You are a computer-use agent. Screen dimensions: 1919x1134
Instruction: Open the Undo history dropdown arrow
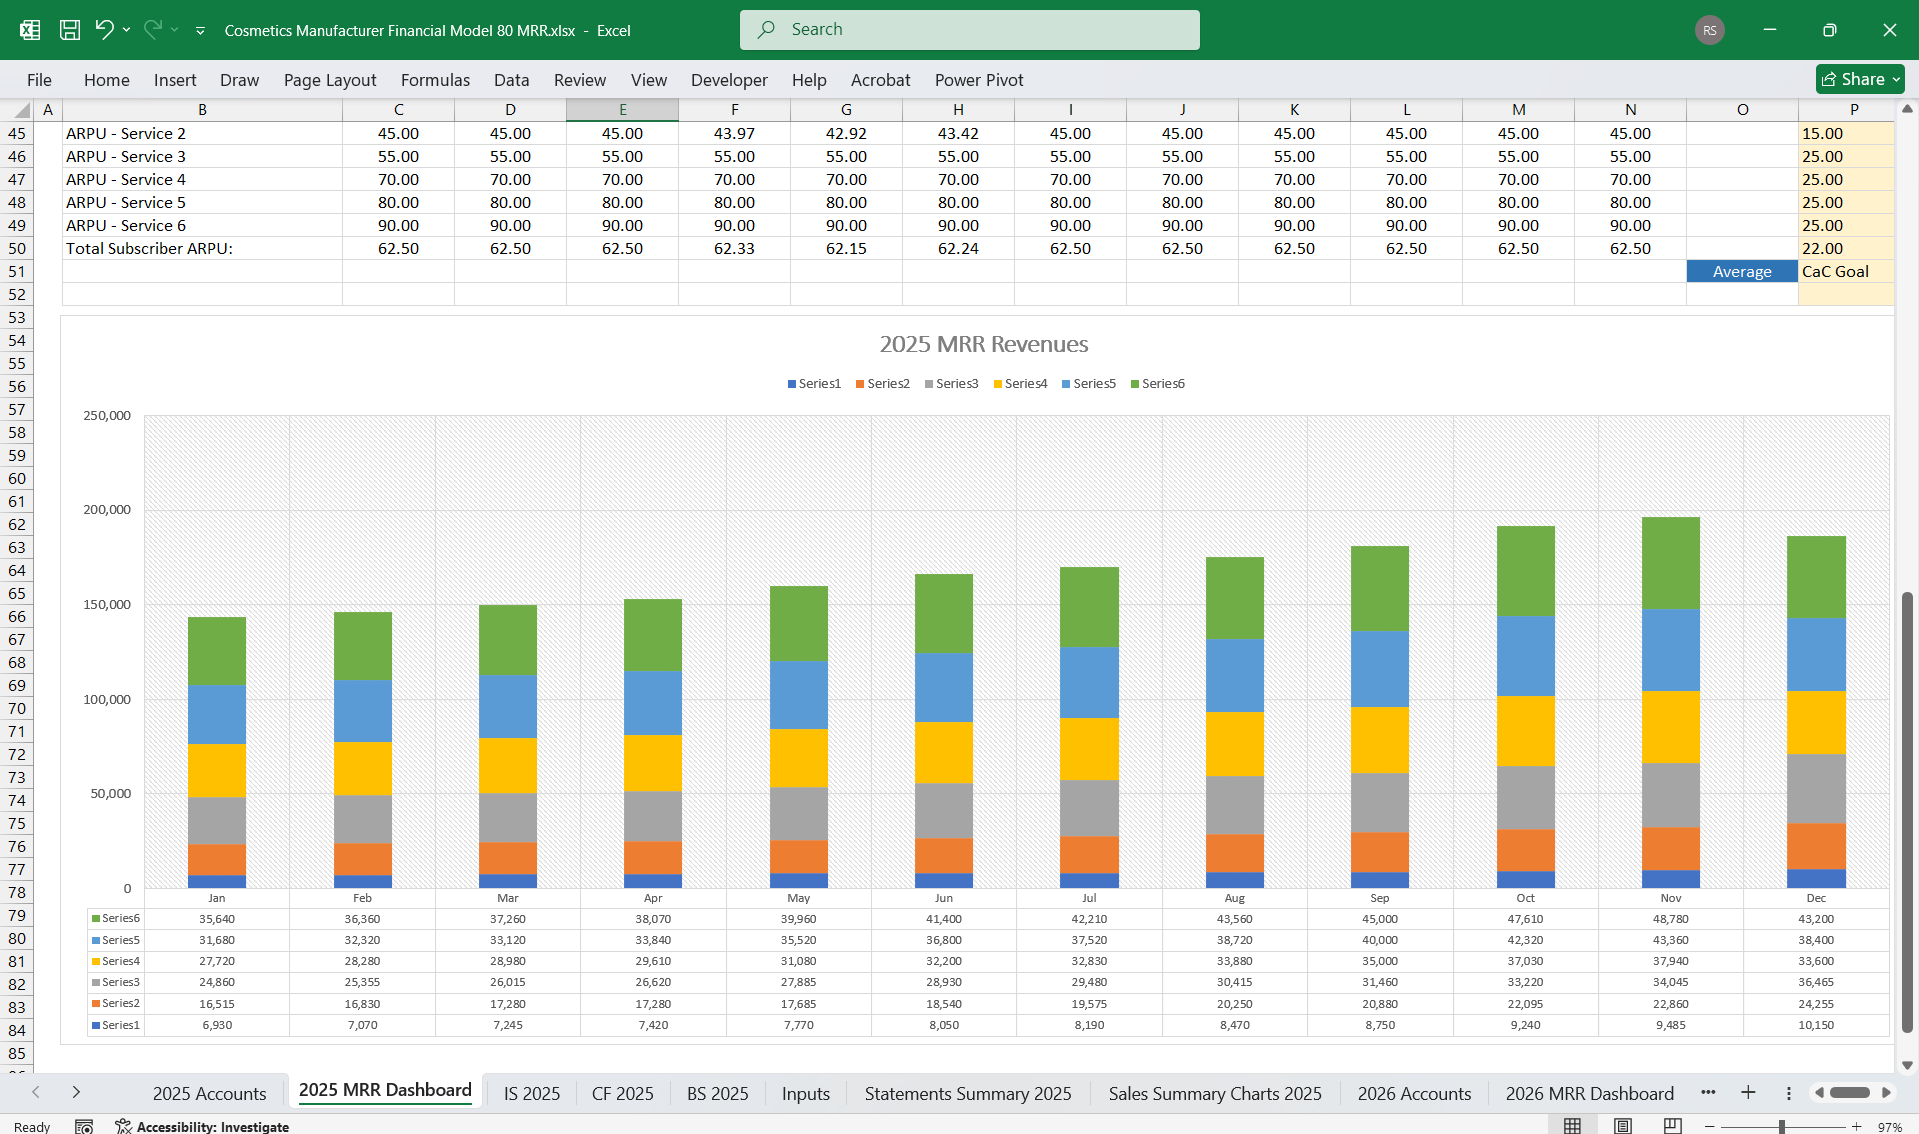click(126, 31)
